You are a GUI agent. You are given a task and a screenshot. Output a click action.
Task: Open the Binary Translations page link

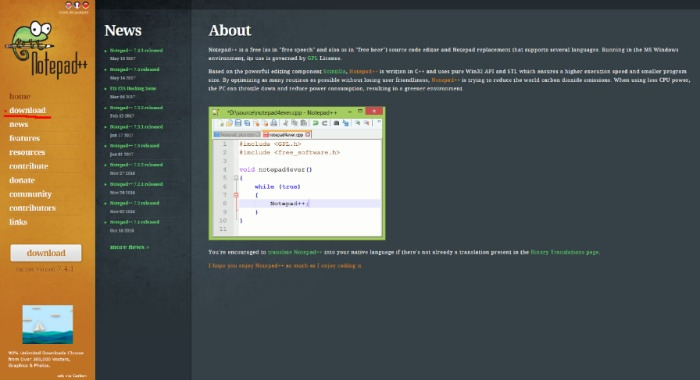tap(565, 252)
